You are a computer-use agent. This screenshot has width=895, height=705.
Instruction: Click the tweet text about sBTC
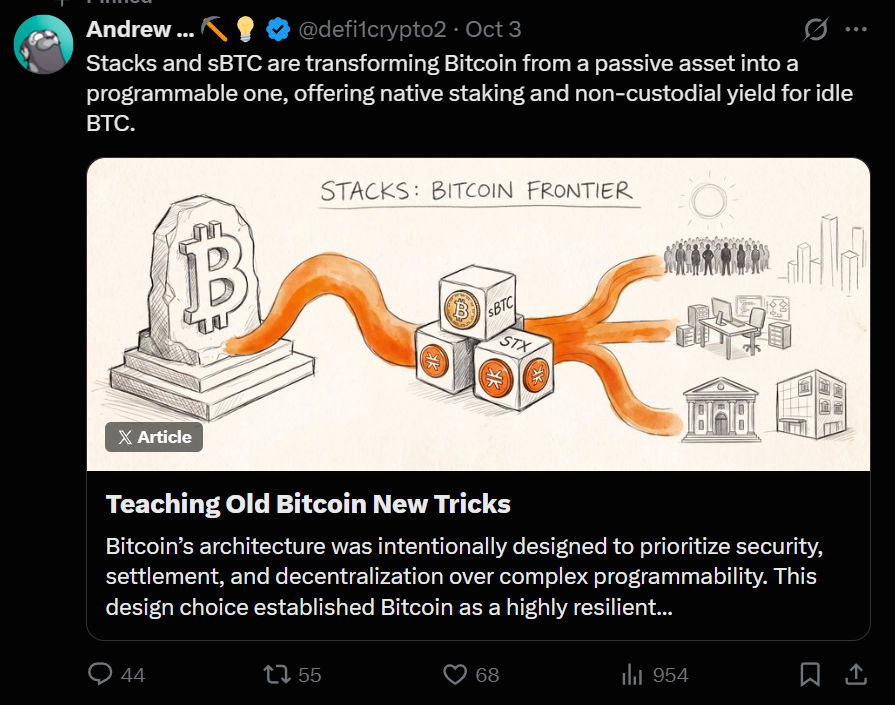tap(469, 93)
